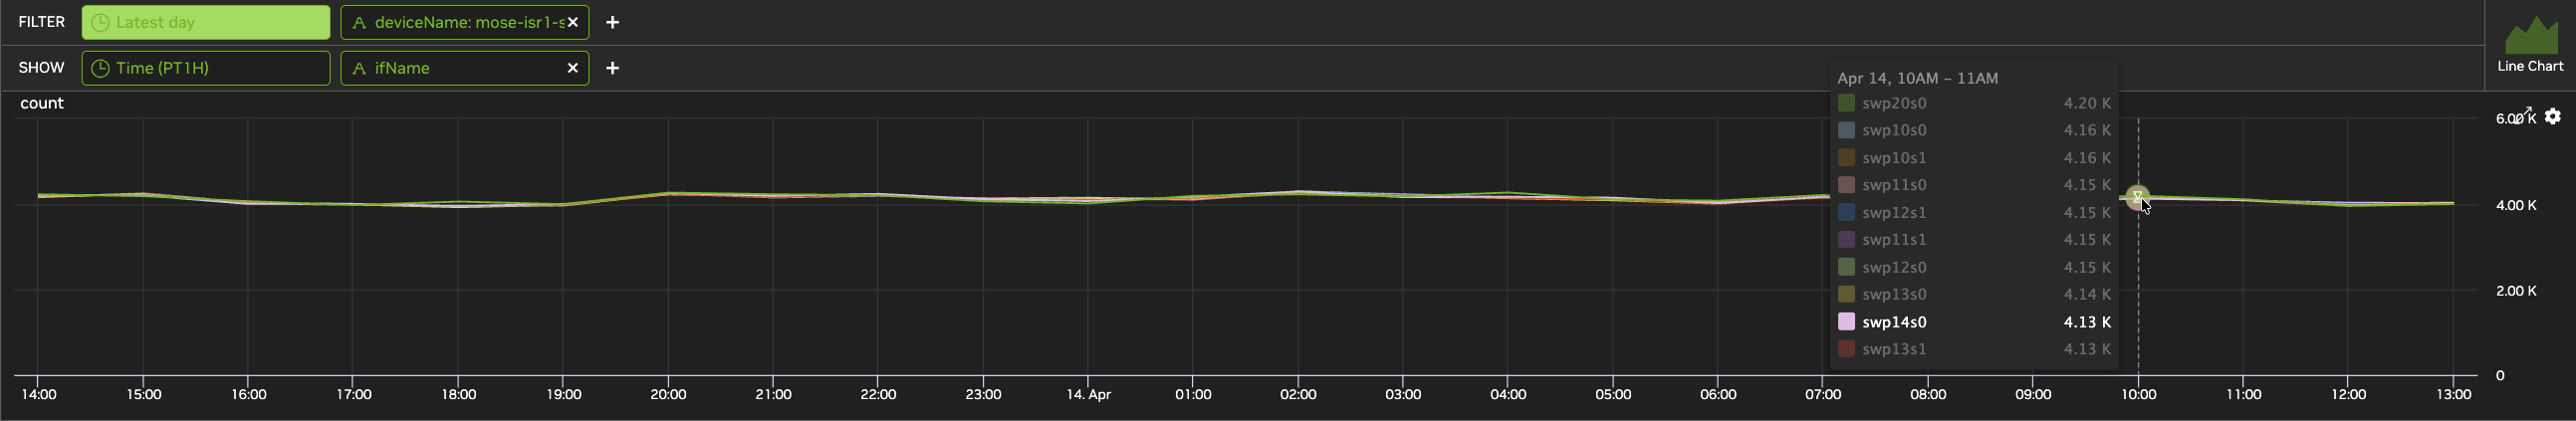Click the 14:00 time axis label
Screen dimensions: 2576x421
pyautogui.click(x=39, y=395)
